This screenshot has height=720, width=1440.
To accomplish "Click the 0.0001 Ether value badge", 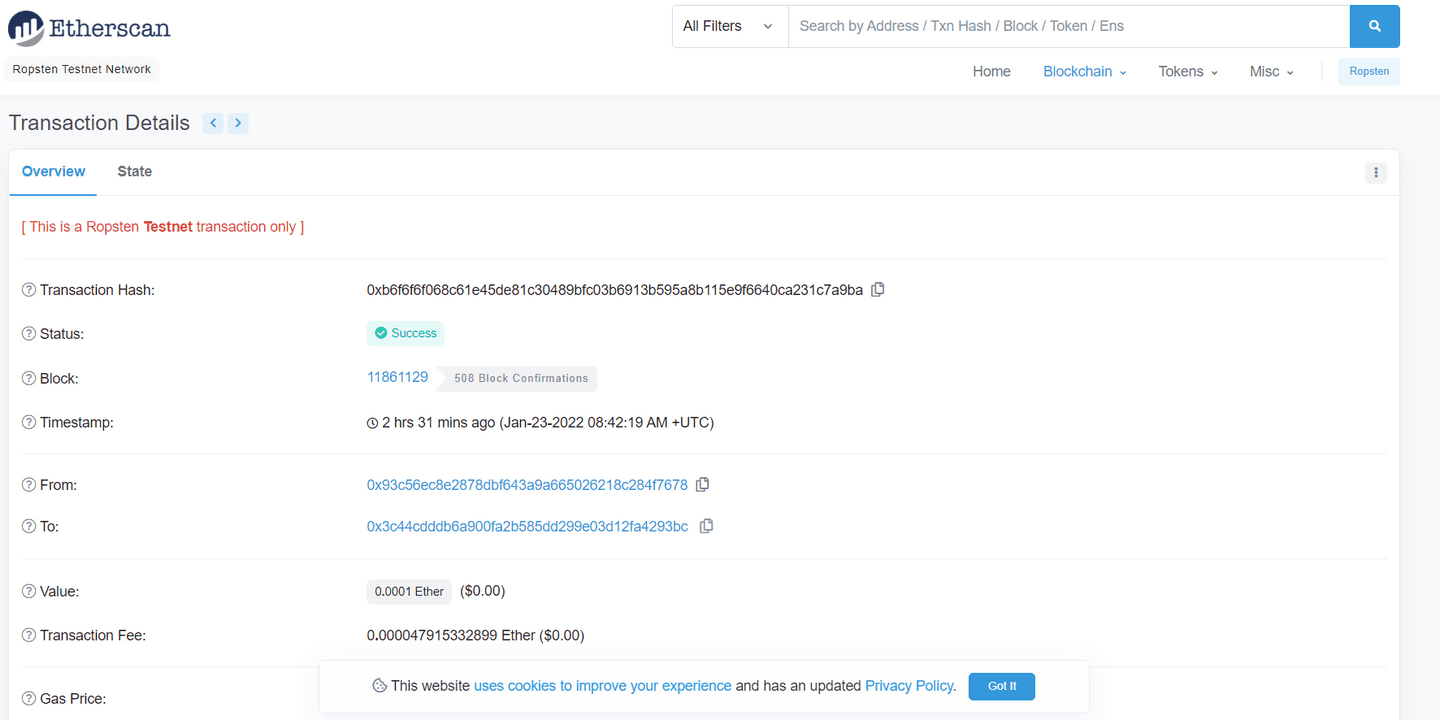I will [x=409, y=592].
